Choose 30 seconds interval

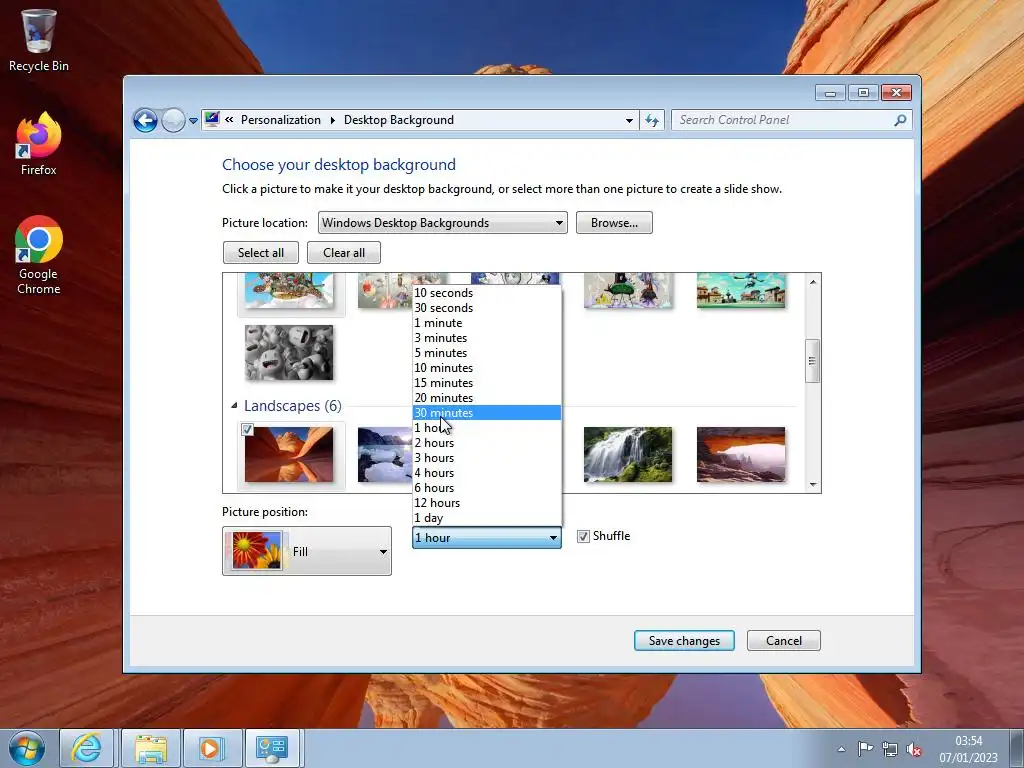coord(487,308)
